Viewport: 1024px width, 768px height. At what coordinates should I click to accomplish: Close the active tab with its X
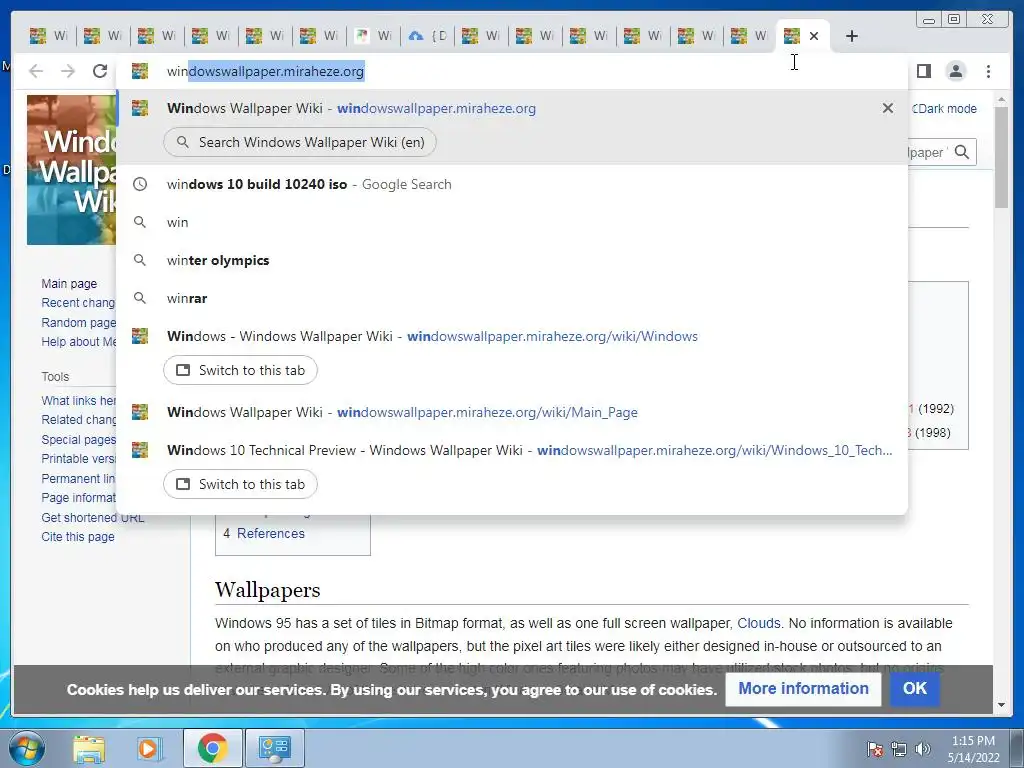(x=814, y=36)
